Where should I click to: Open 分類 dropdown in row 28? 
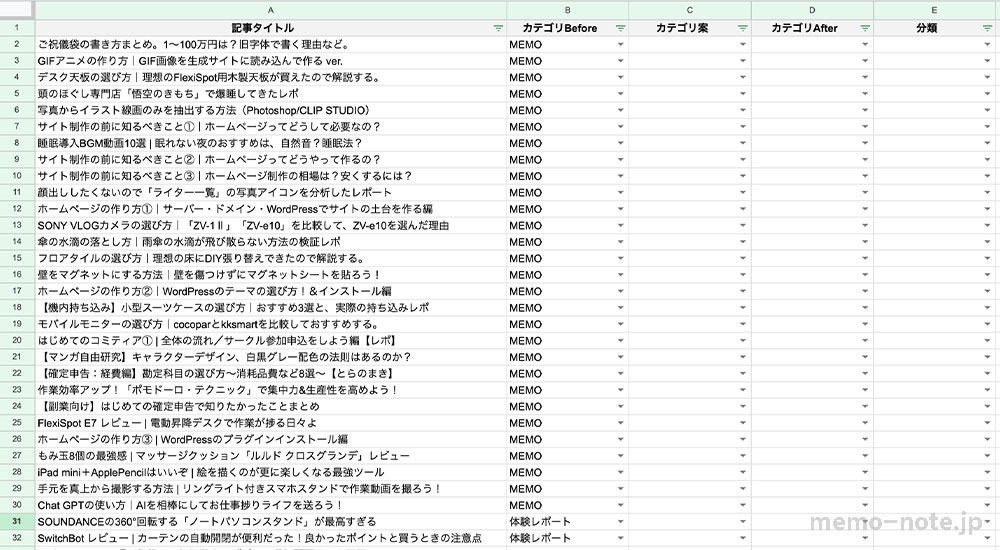[x=988, y=472]
